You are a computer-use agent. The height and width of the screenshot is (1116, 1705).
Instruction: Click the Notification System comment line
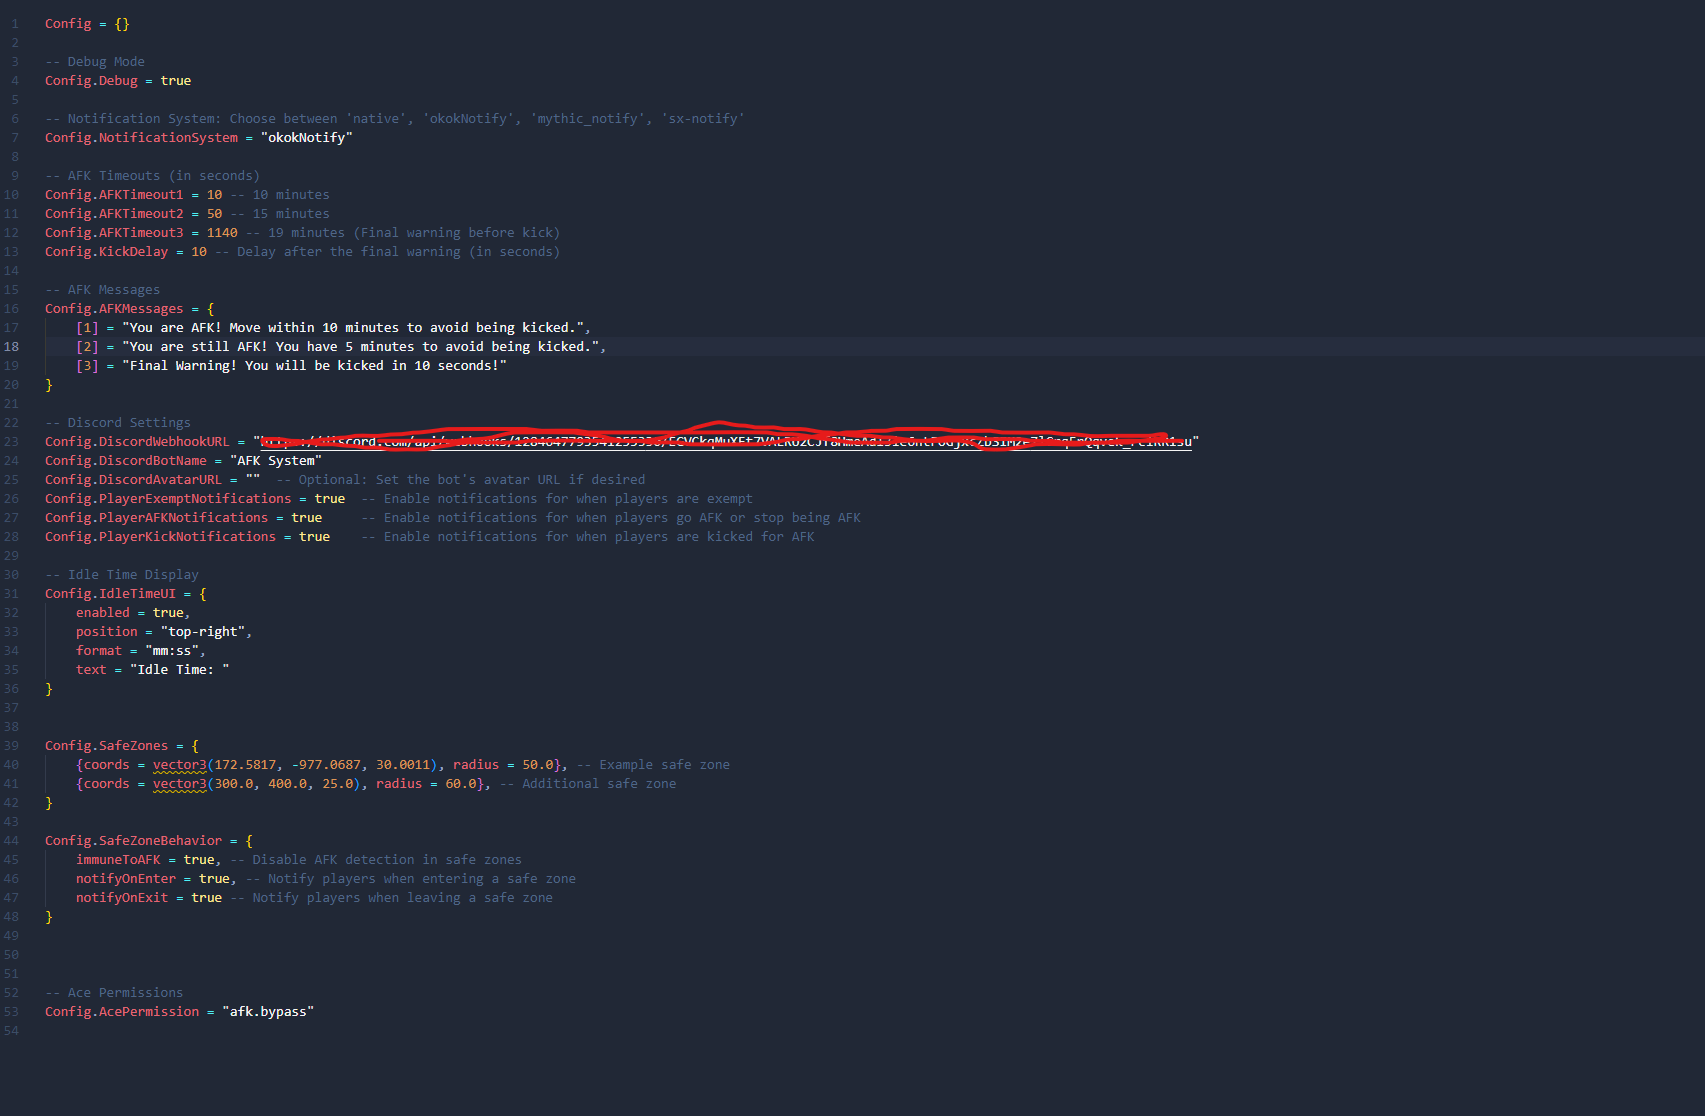coord(394,119)
